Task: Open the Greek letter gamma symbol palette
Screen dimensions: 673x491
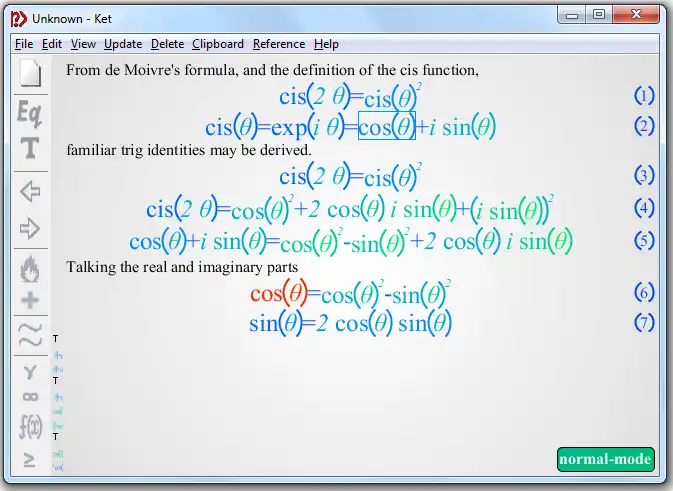Action: pyautogui.click(x=30, y=372)
